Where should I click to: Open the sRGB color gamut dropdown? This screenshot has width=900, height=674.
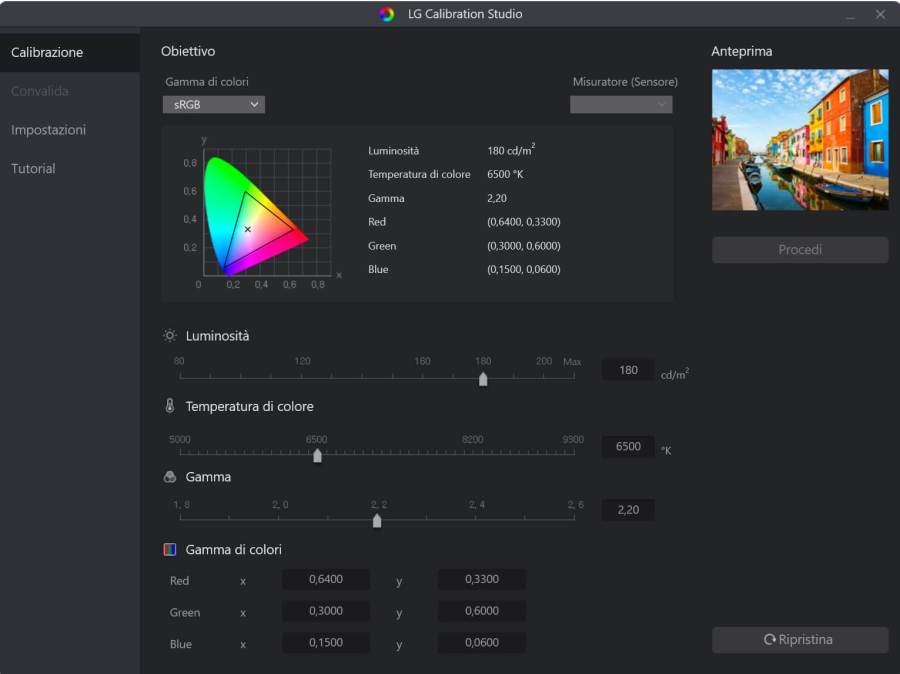[214, 104]
